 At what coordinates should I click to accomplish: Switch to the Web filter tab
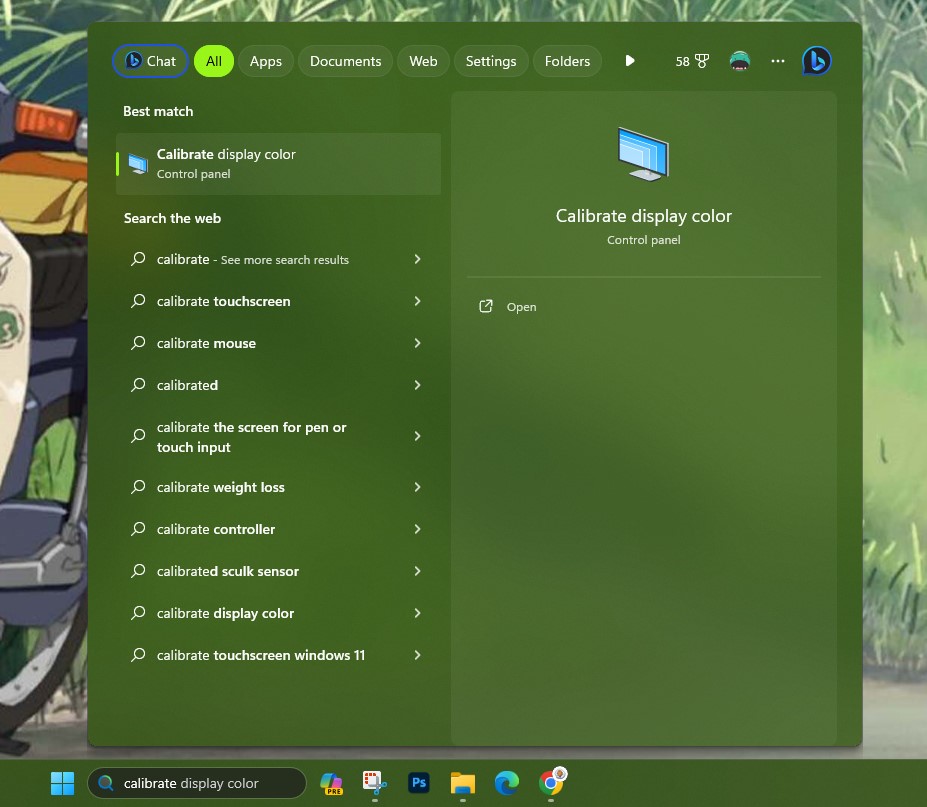(423, 61)
